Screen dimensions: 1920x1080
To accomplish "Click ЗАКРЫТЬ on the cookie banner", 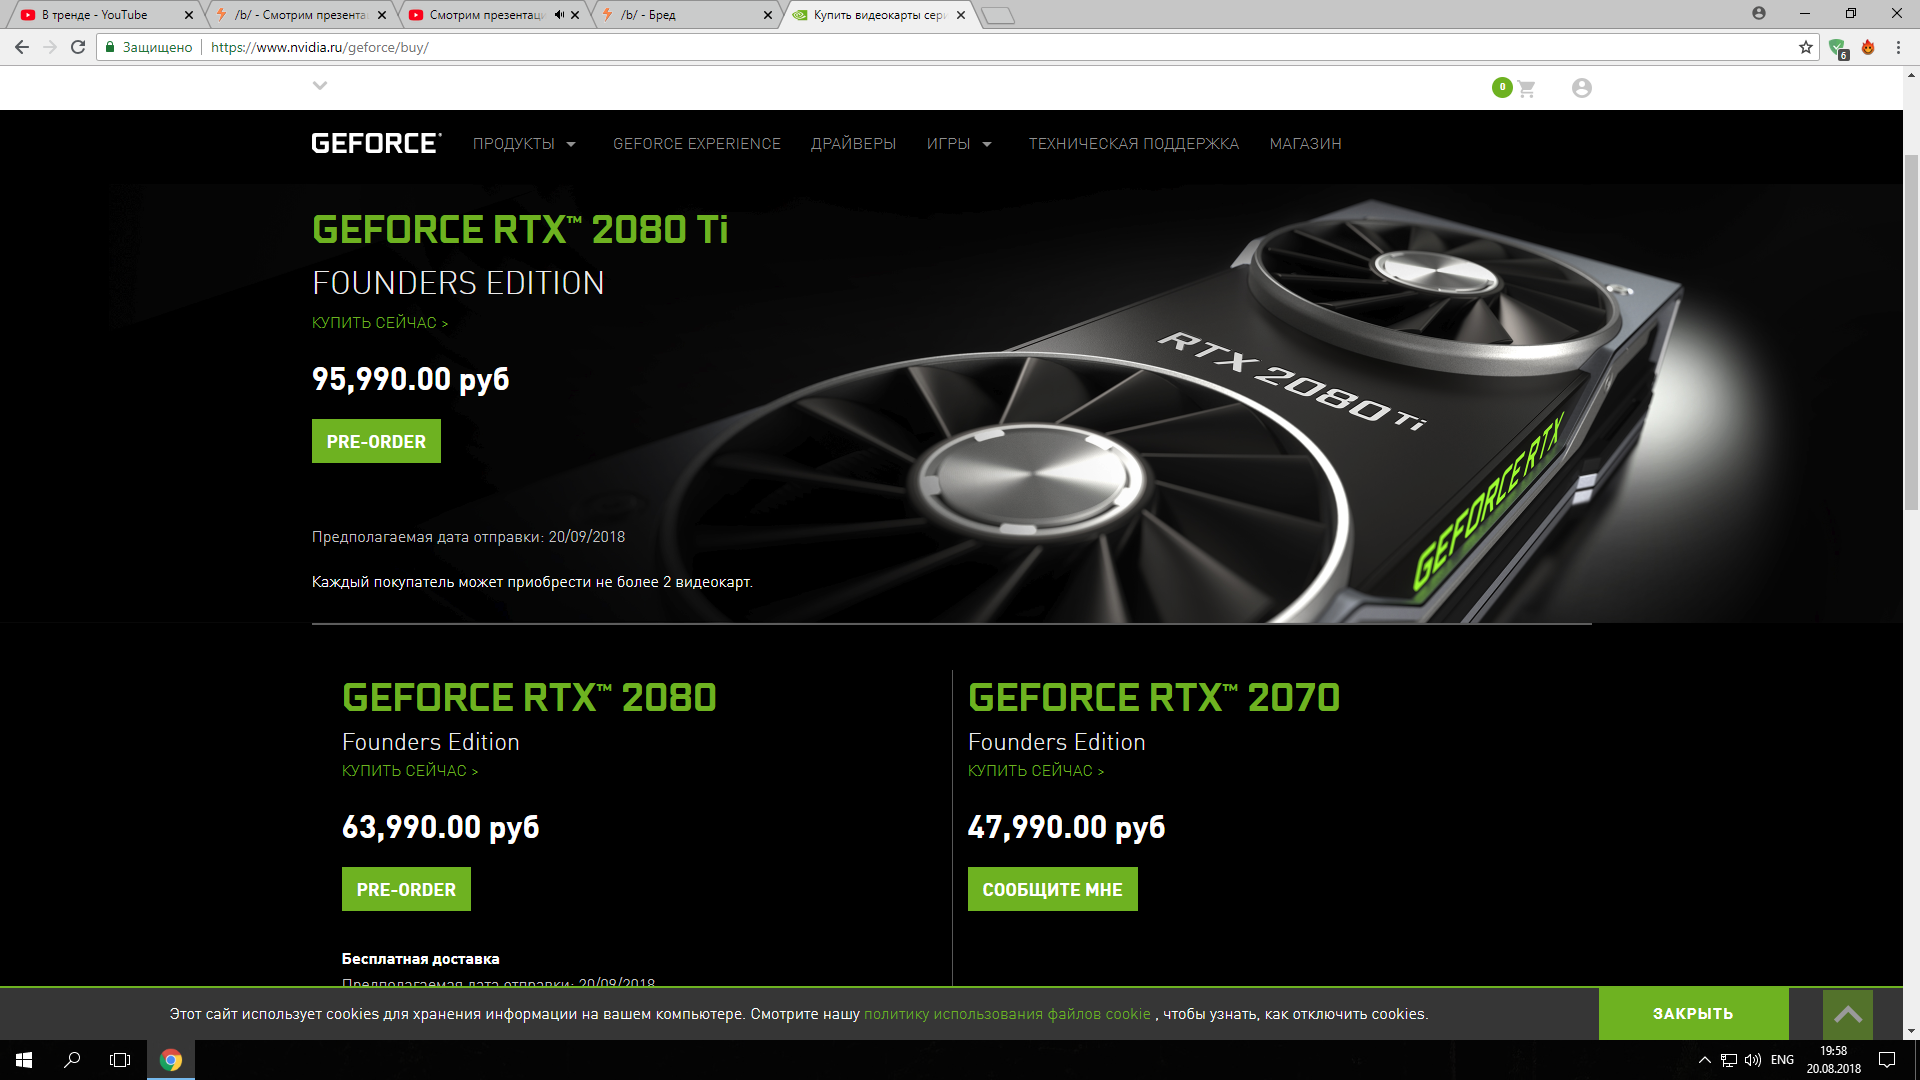I will 1693,1014.
